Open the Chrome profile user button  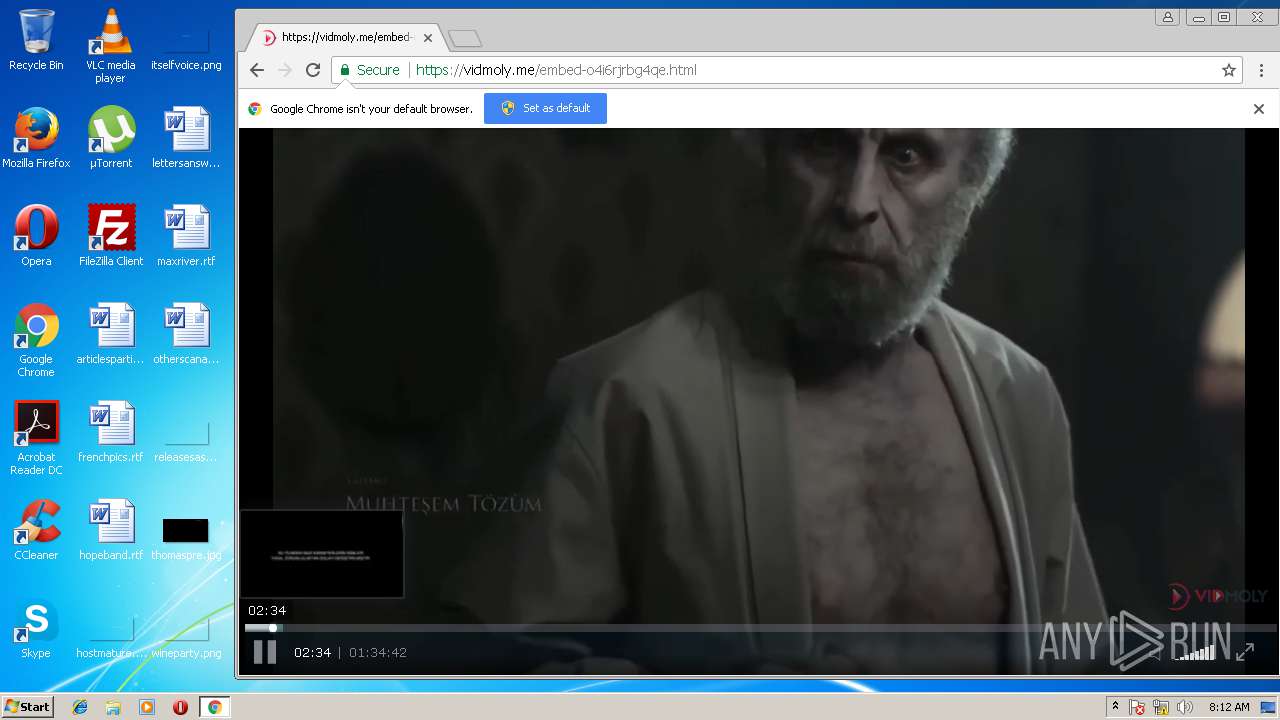point(1167,17)
